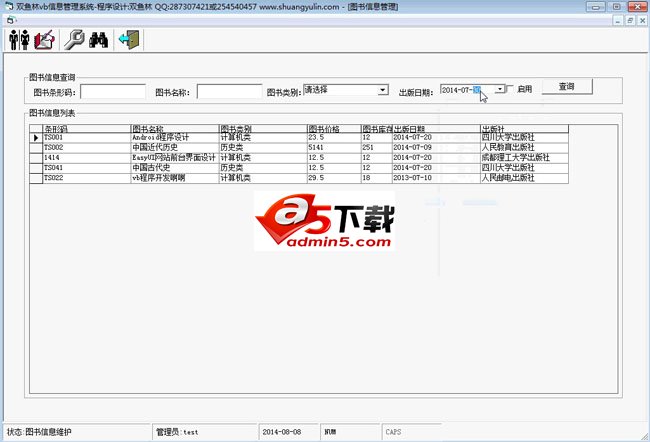Open the 出版日期 date picker dropdown arrow
650x442 pixels.
pyautogui.click(x=500, y=89)
